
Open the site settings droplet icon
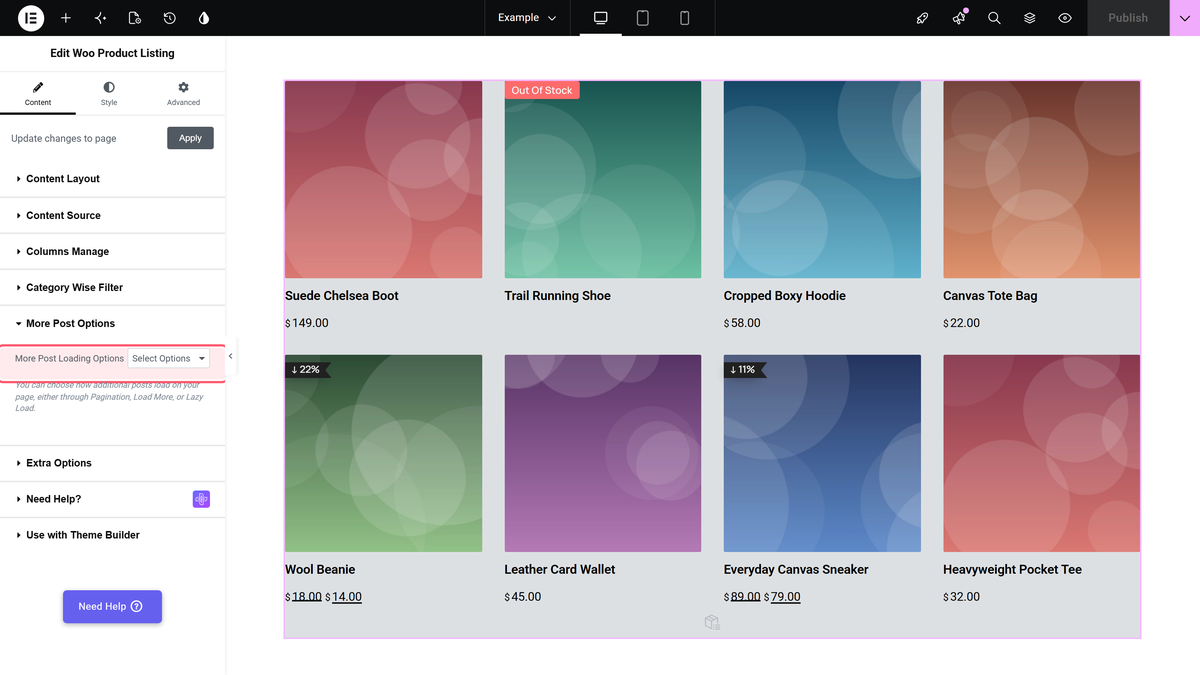[x=204, y=18]
